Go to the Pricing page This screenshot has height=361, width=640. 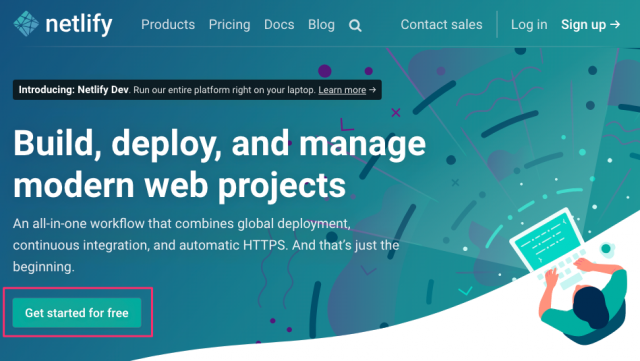(x=229, y=25)
